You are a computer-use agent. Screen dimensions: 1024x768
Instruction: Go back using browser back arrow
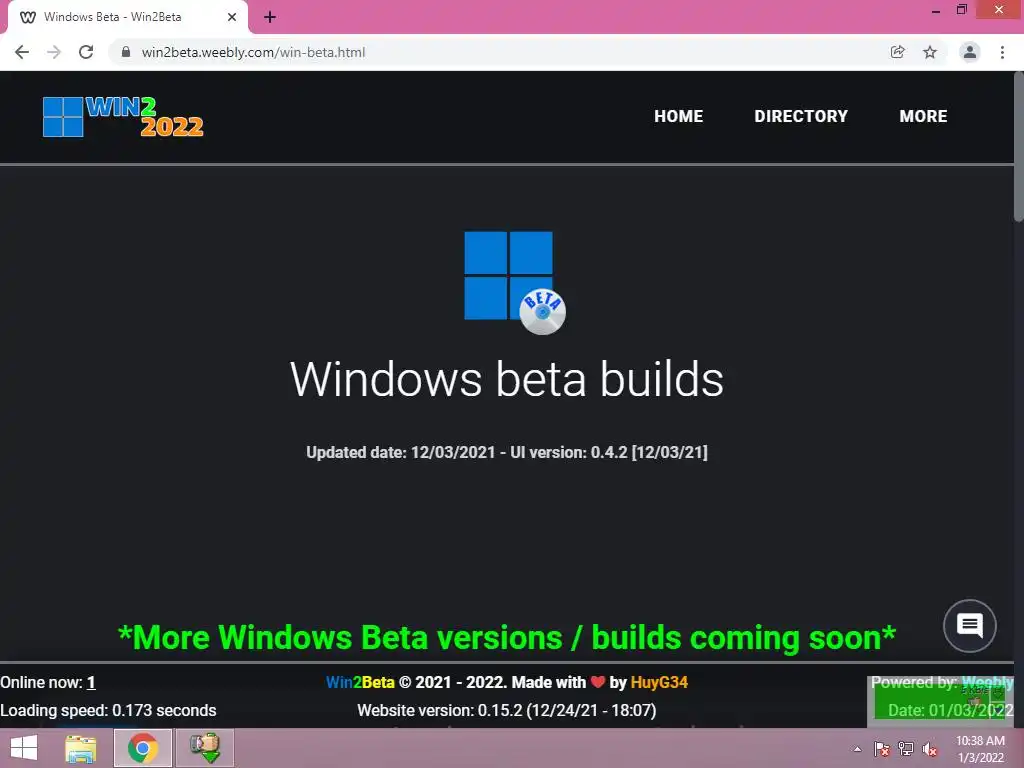click(x=22, y=52)
